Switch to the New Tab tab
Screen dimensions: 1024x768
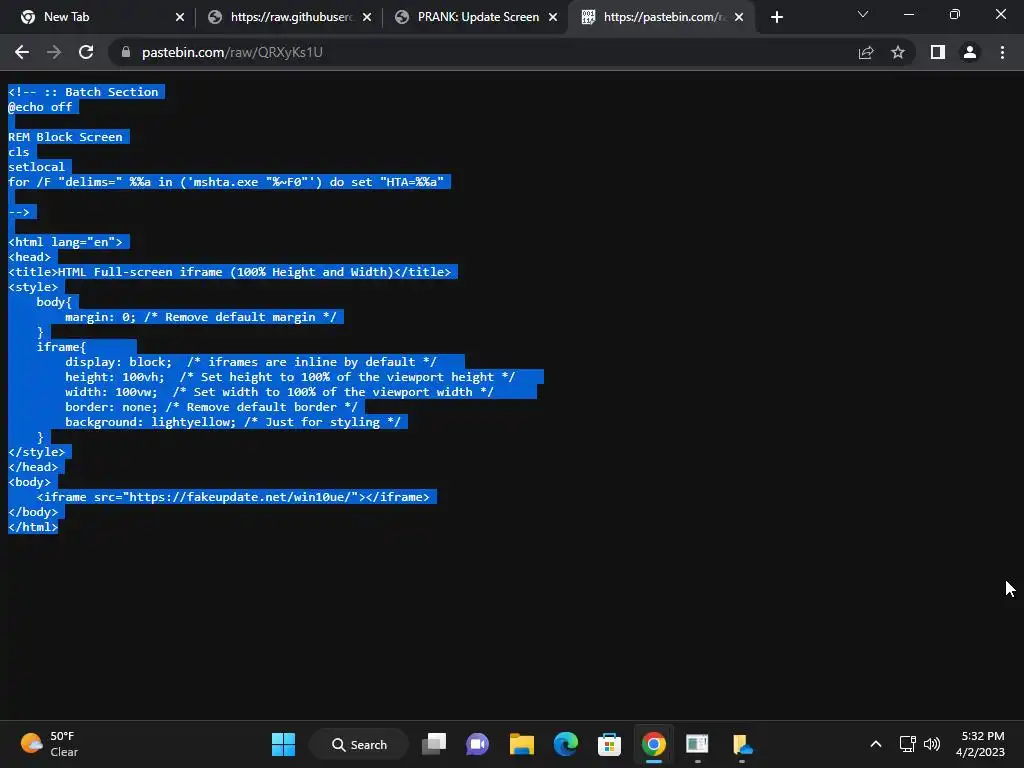98,17
